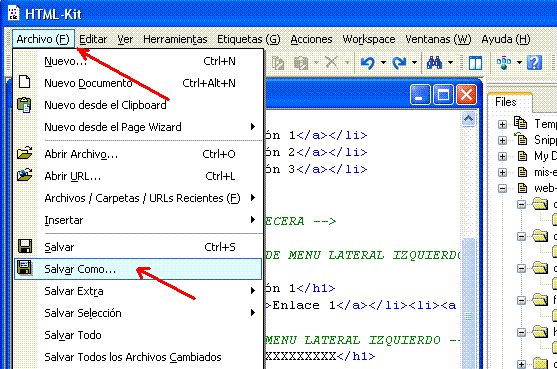Image resolution: width=557 pixels, height=369 pixels.
Task: Click the editor scrollbar up arrow
Action: (468, 119)
